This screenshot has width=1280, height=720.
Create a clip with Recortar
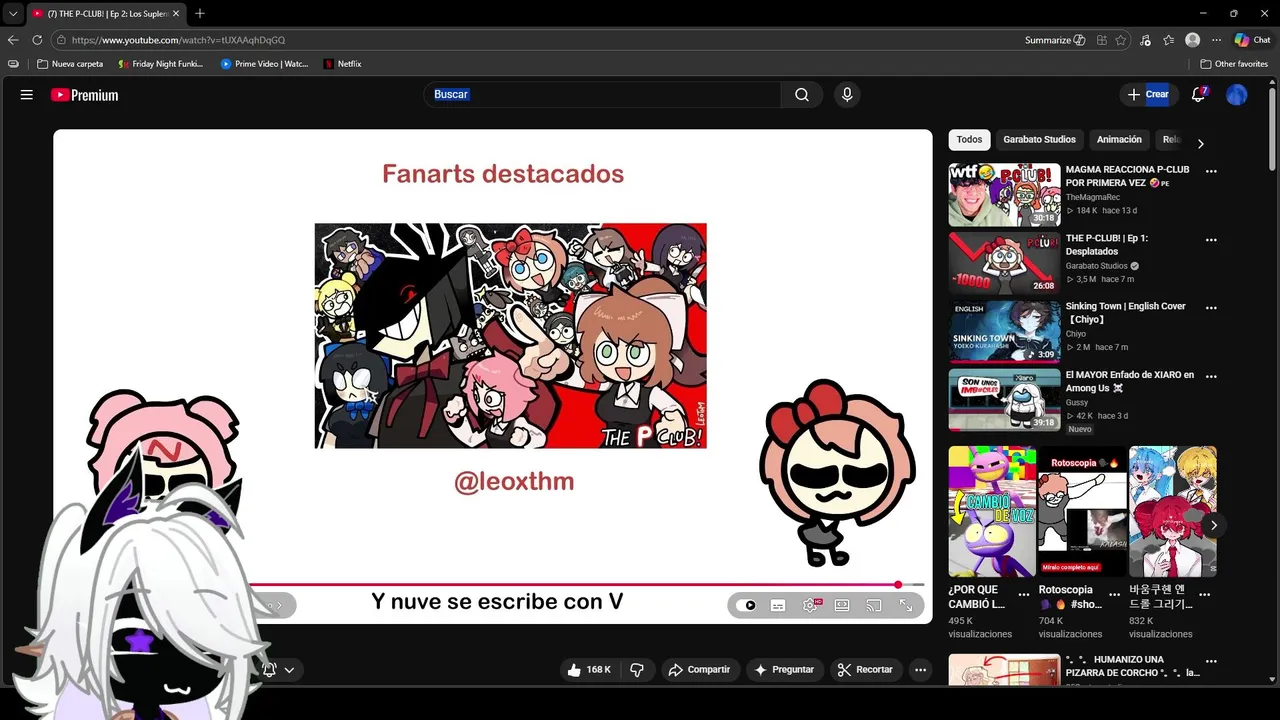click(865, 670)
